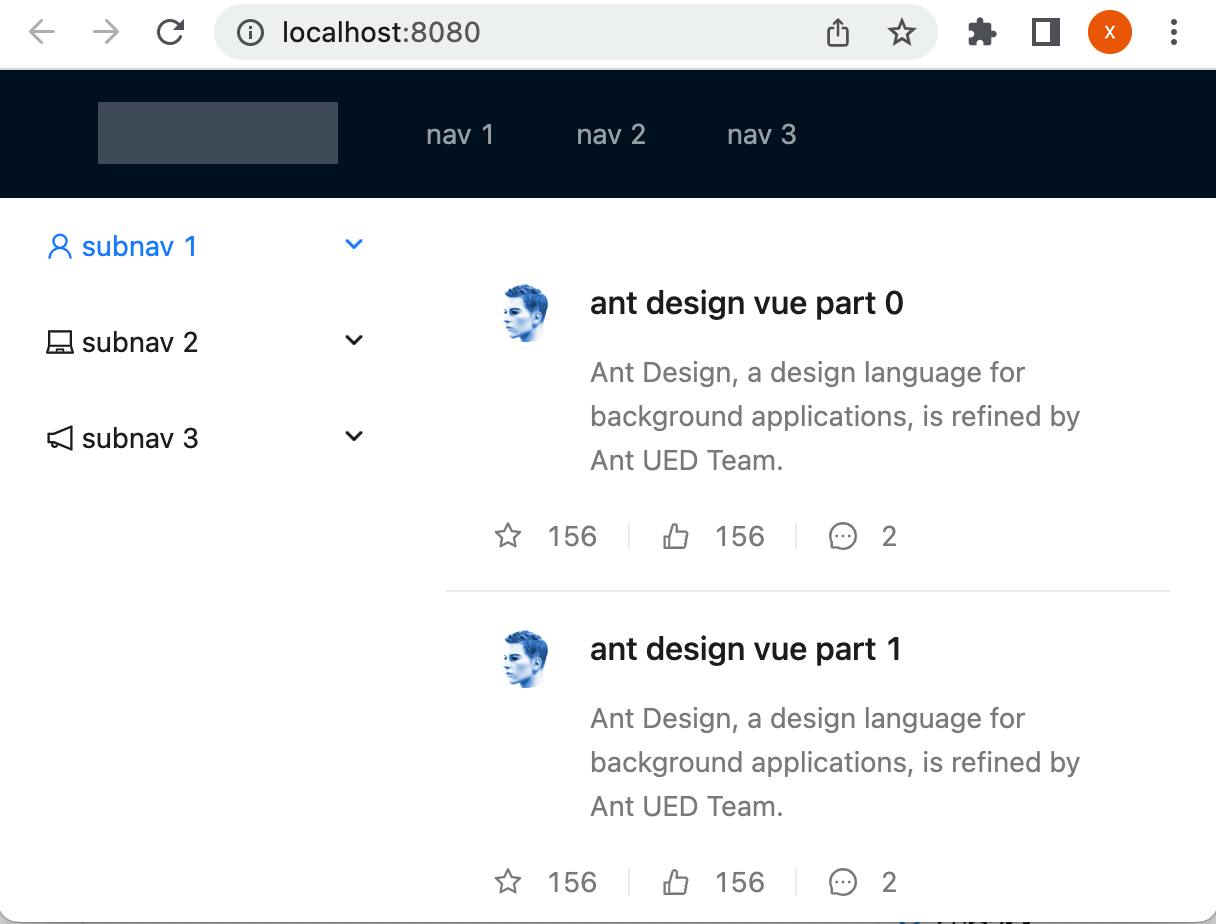Expand subnav 3 chevron

(353, 436)
